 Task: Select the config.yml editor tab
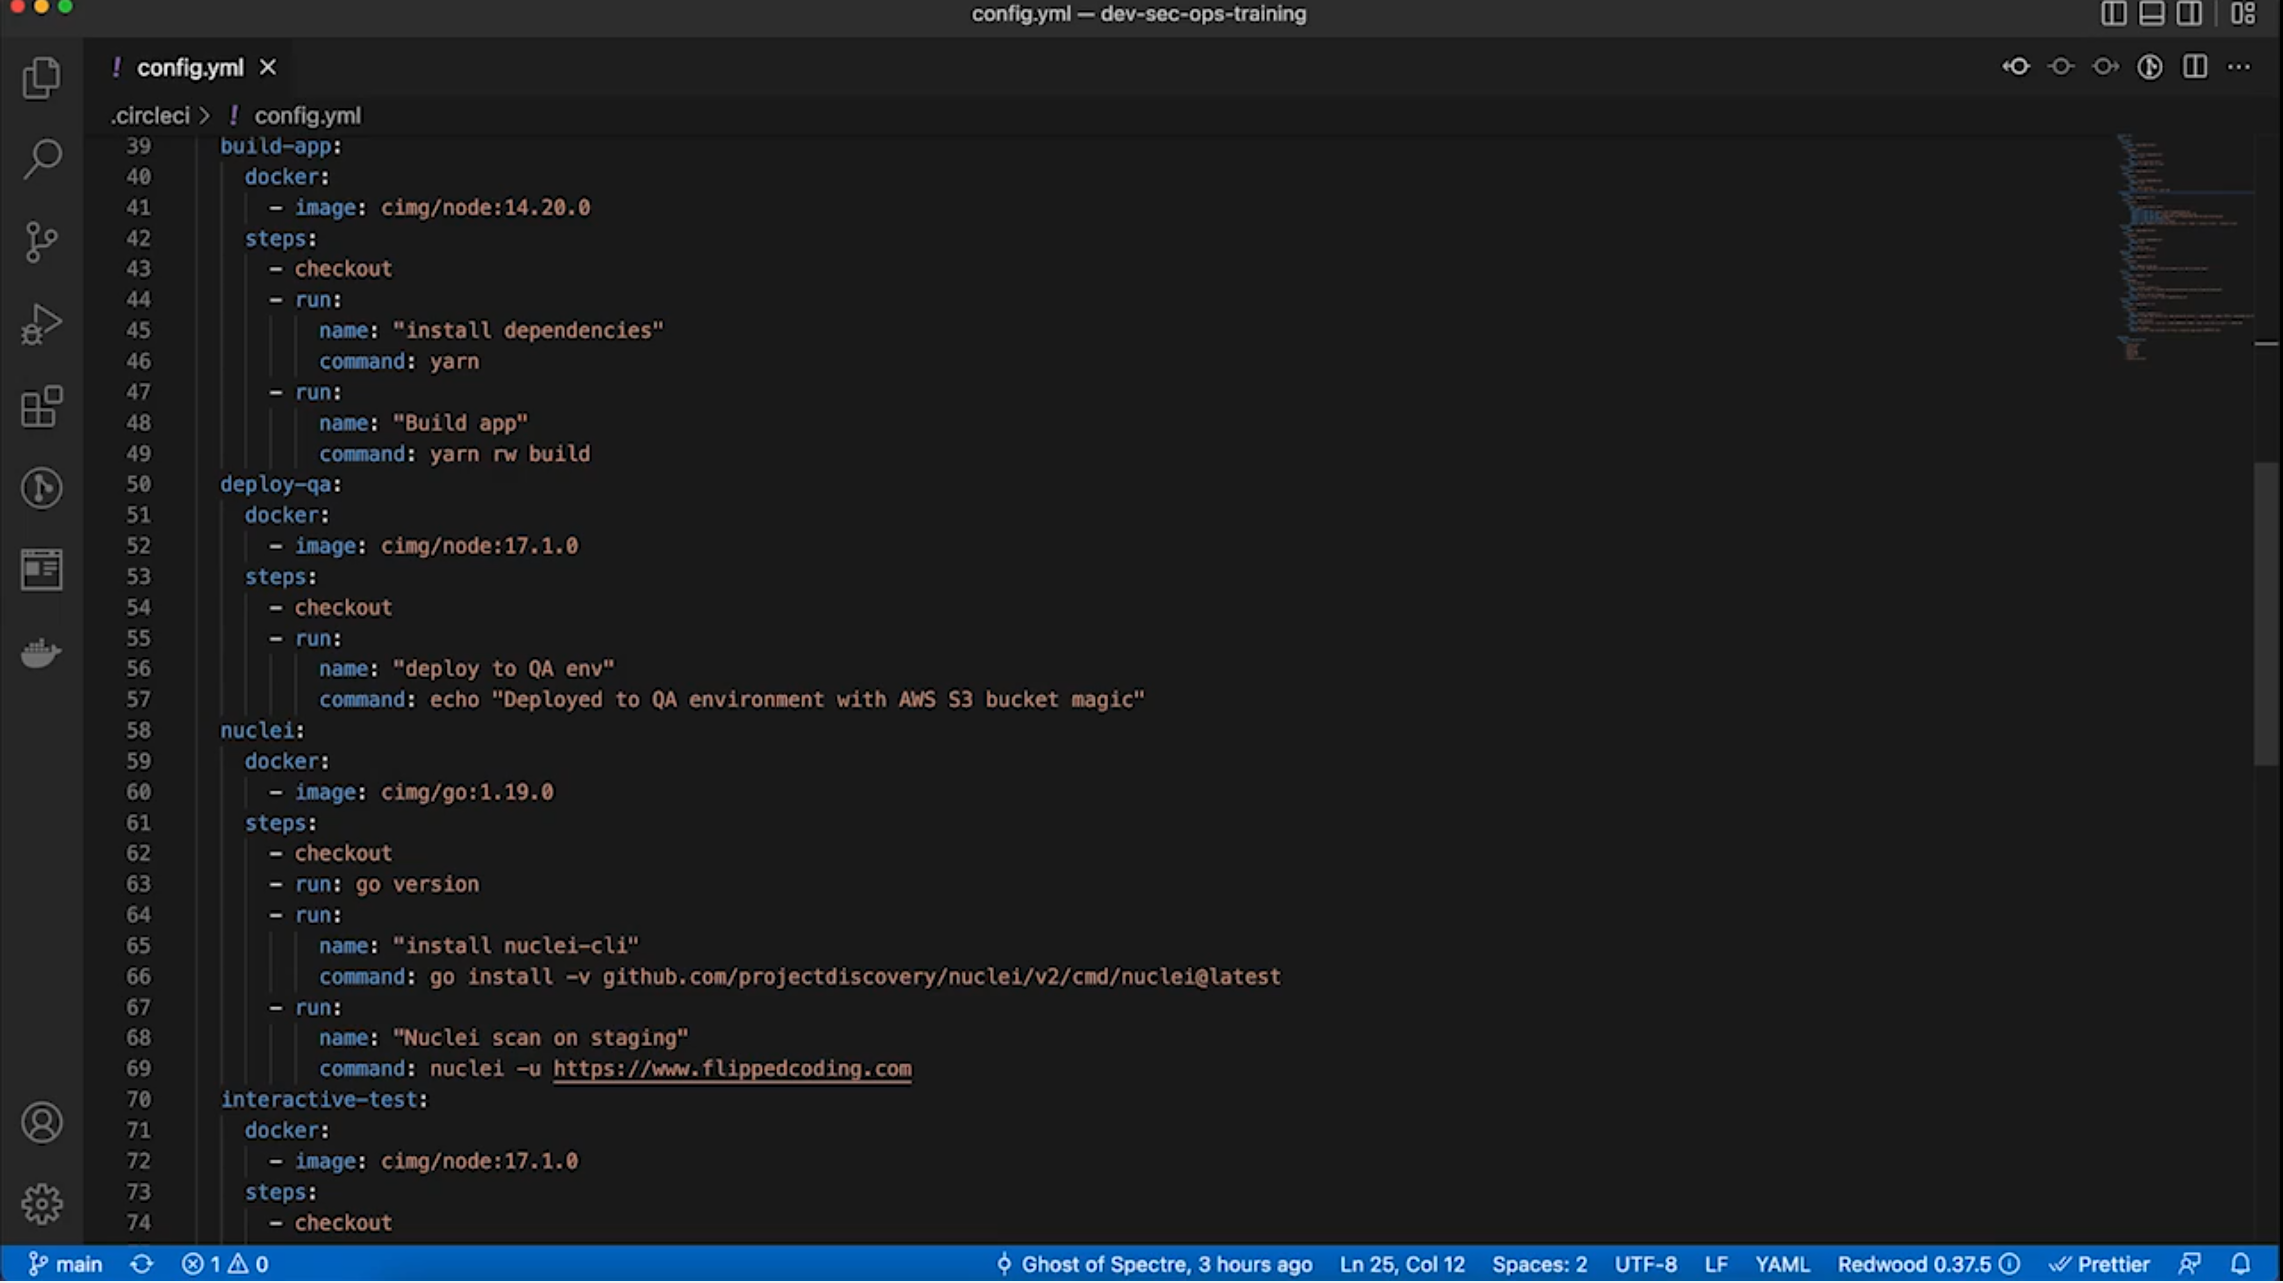[x=190, y=68]
